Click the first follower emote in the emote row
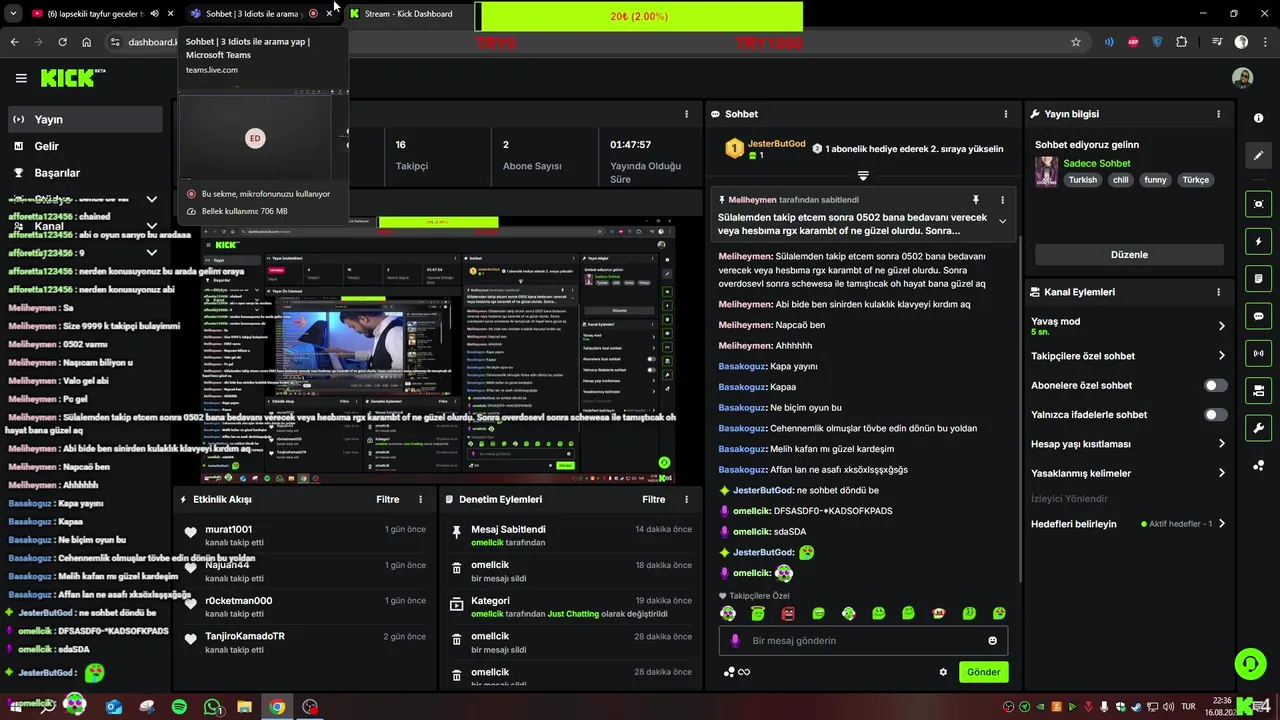The width and height of the screenshot is (1280, 720). tap(728, 613)
